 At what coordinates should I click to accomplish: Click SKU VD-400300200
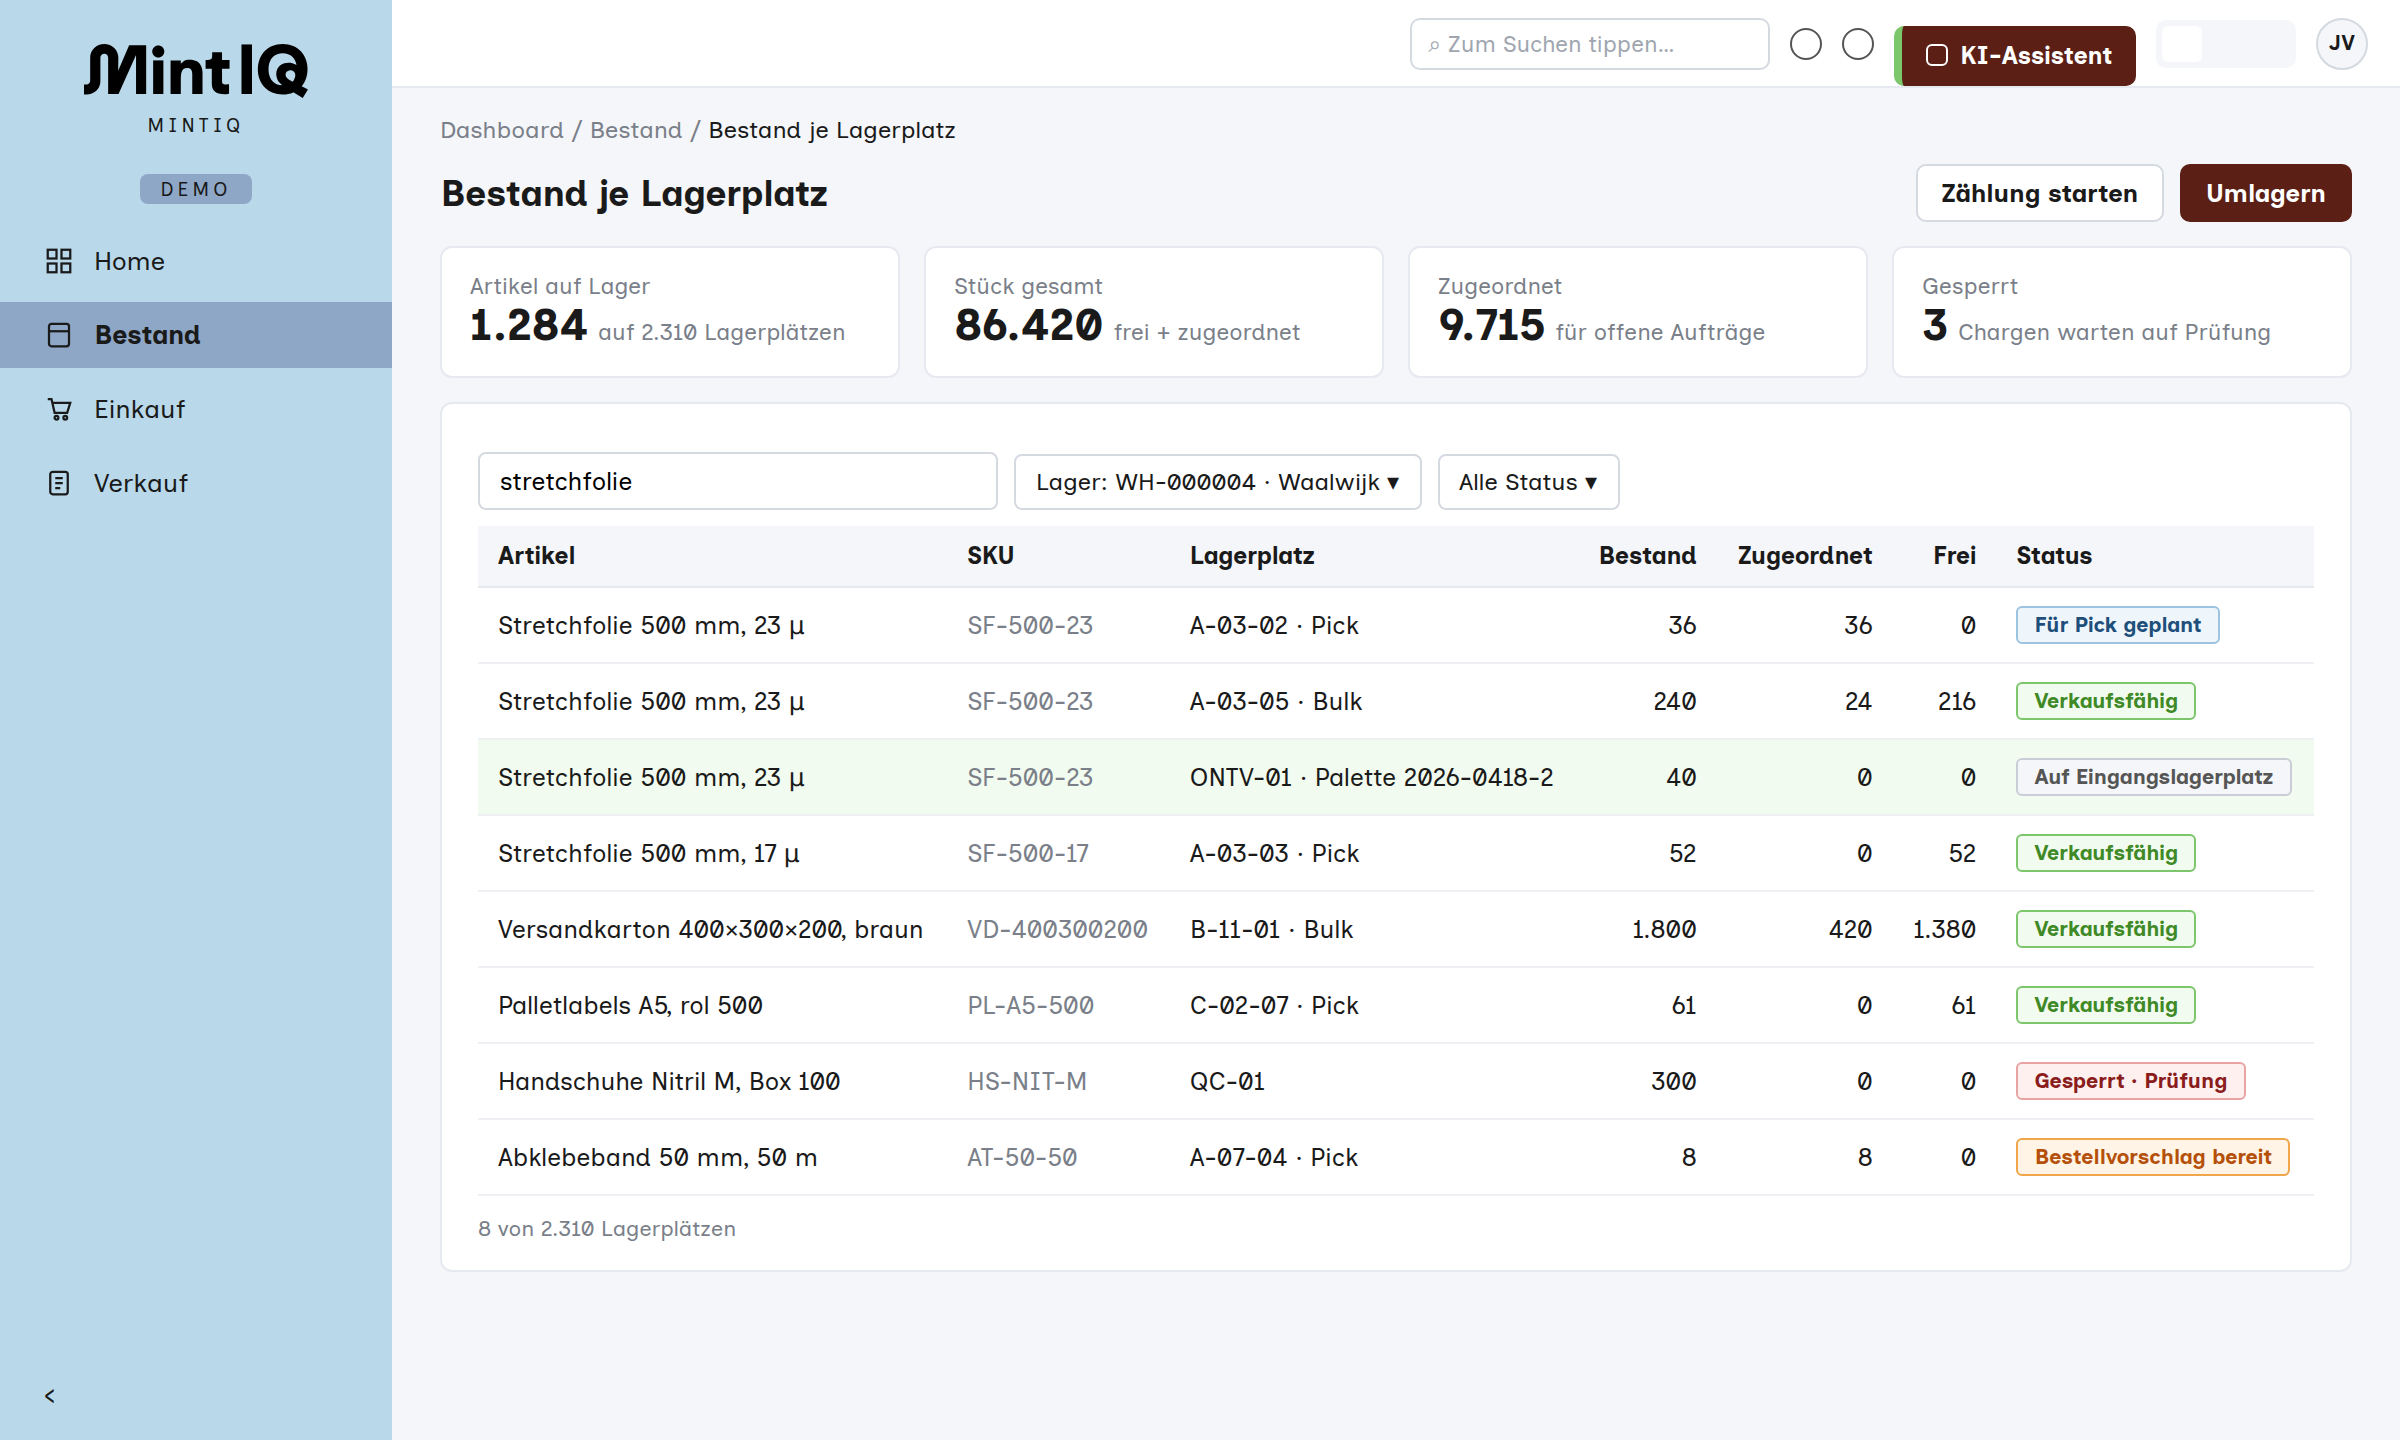[1057, 929]
